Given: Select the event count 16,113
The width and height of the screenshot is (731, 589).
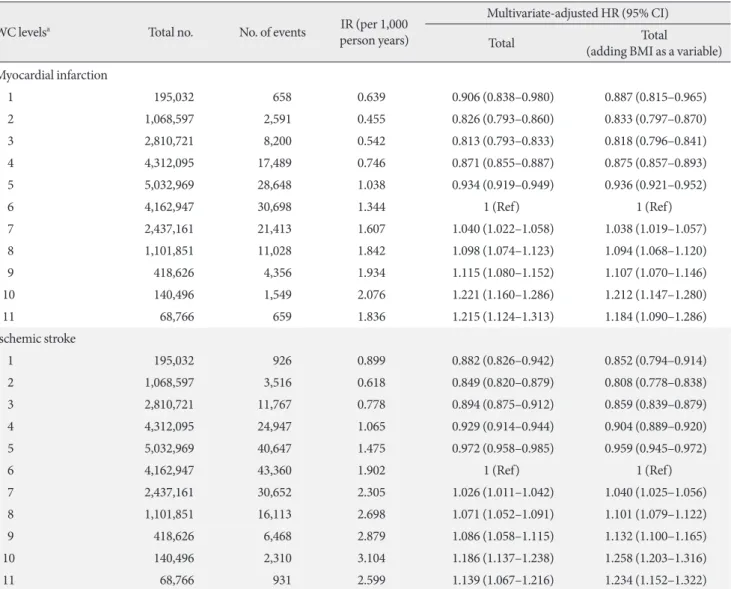Looking at the screenshot, I should click(x=275, y=514).
